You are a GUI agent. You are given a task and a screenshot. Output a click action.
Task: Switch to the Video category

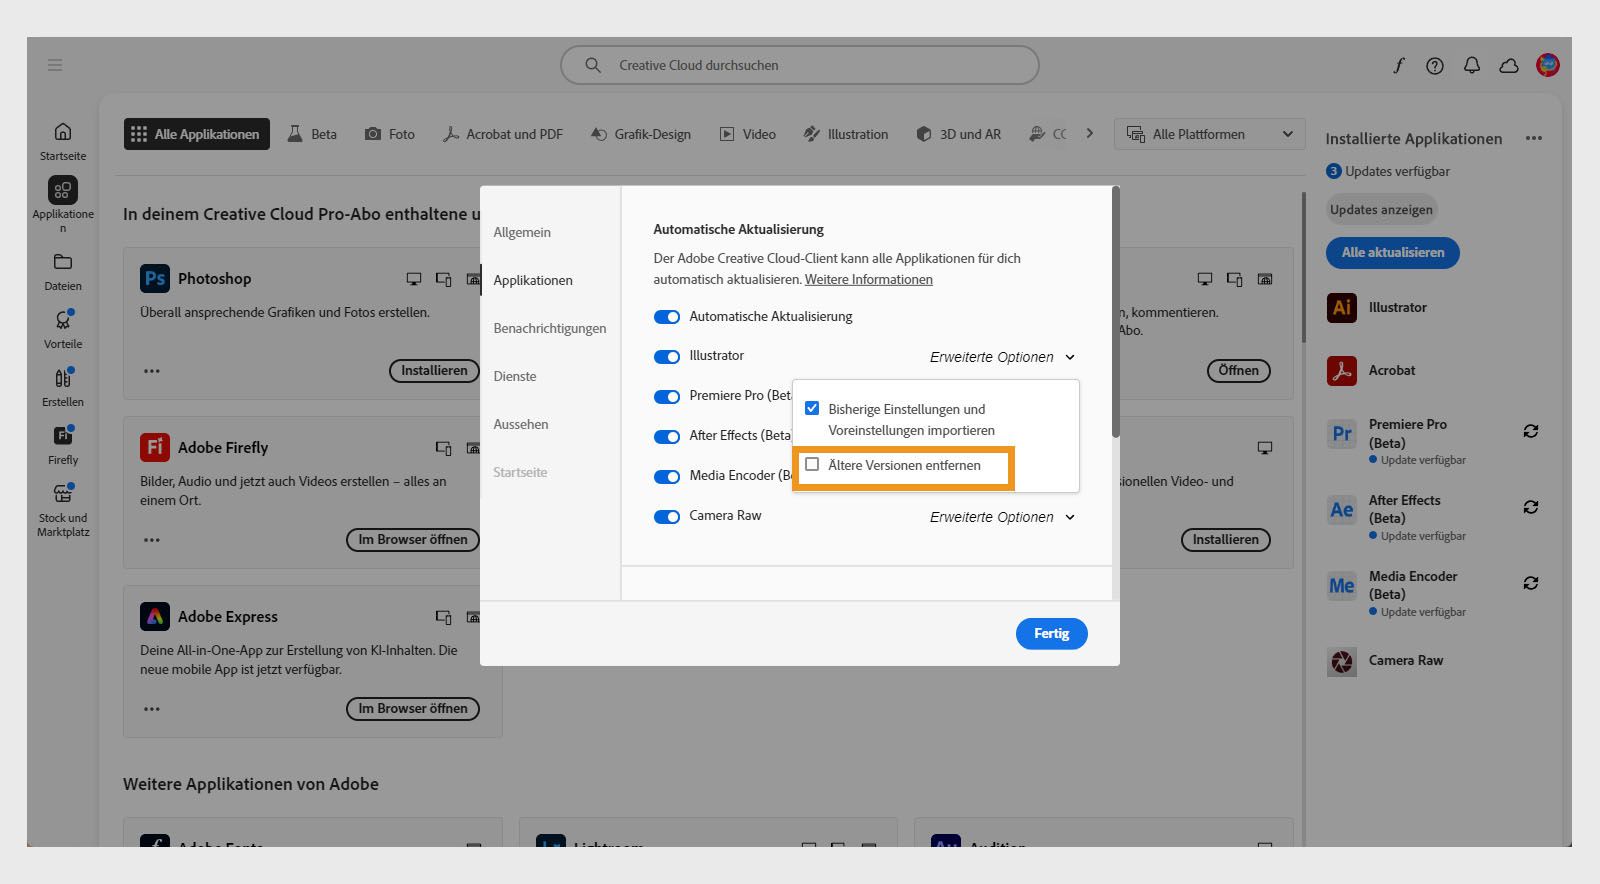748,134
